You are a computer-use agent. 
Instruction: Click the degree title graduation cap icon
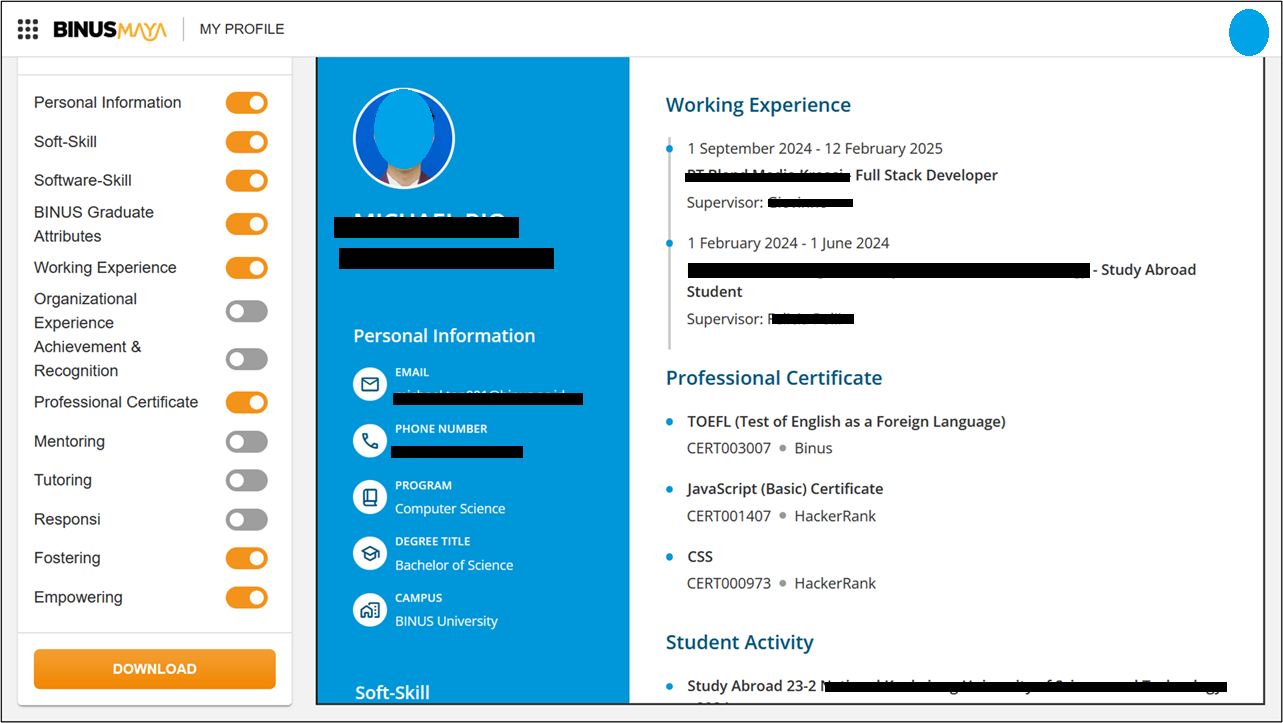[370, 553]
